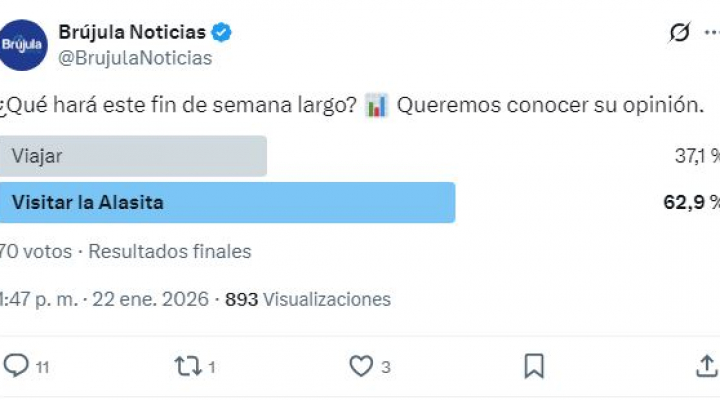Click the @BrujulaNoticias handle
The height and width of the screenshot is (400, 720).
135,58
